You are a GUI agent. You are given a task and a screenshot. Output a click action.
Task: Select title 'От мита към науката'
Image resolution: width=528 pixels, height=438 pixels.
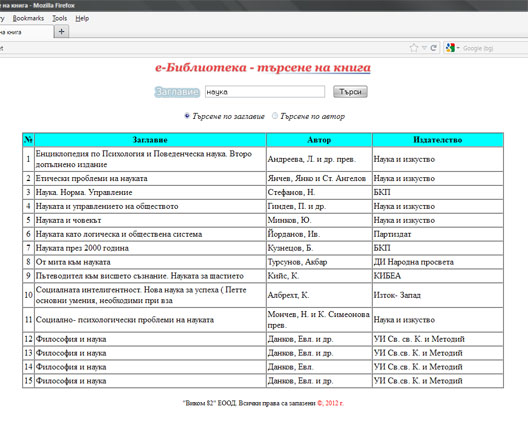[x=73, y=262]
